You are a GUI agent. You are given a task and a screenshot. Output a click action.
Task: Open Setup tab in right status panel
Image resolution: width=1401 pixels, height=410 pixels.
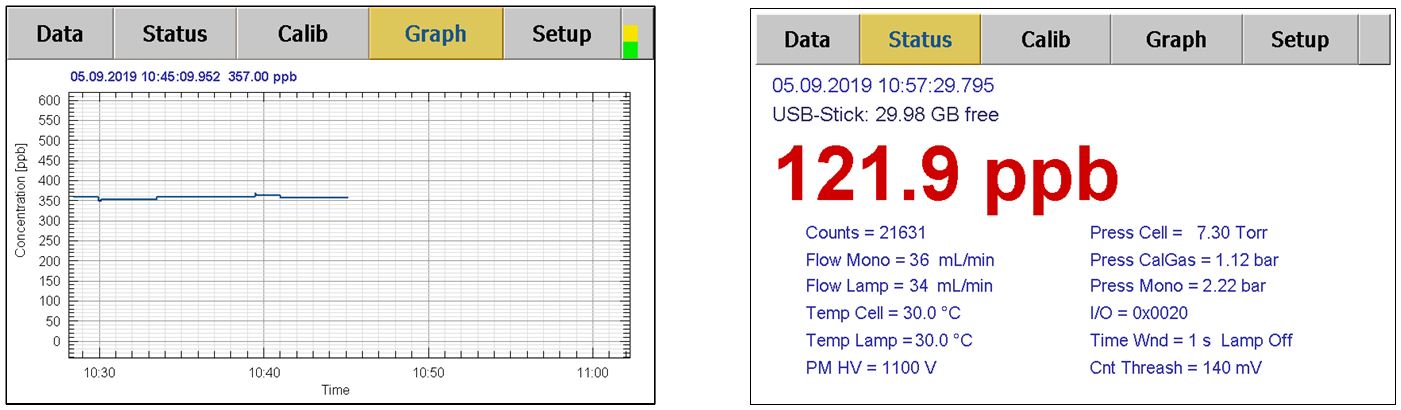coord(1299,40)
